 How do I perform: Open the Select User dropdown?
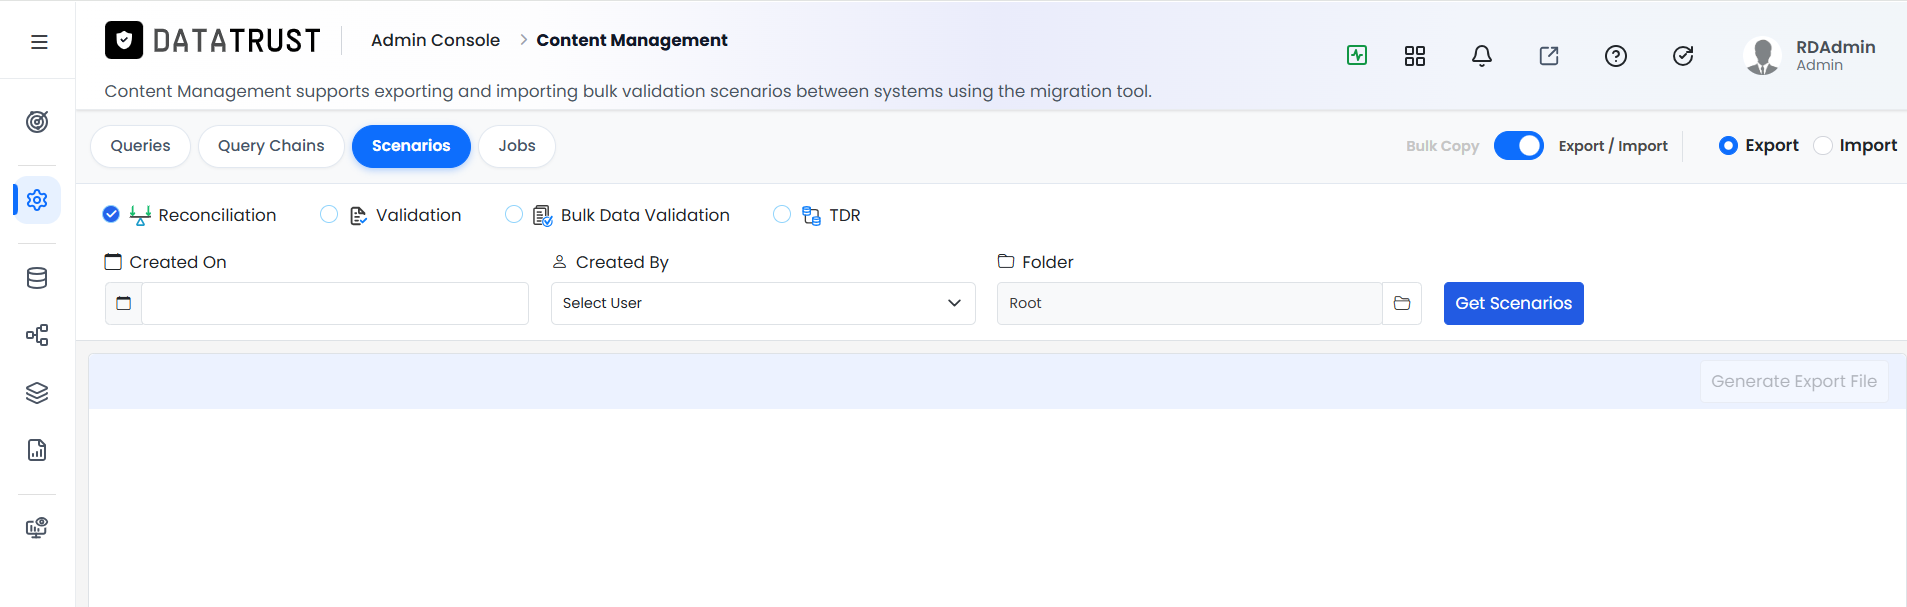[763, 303]
